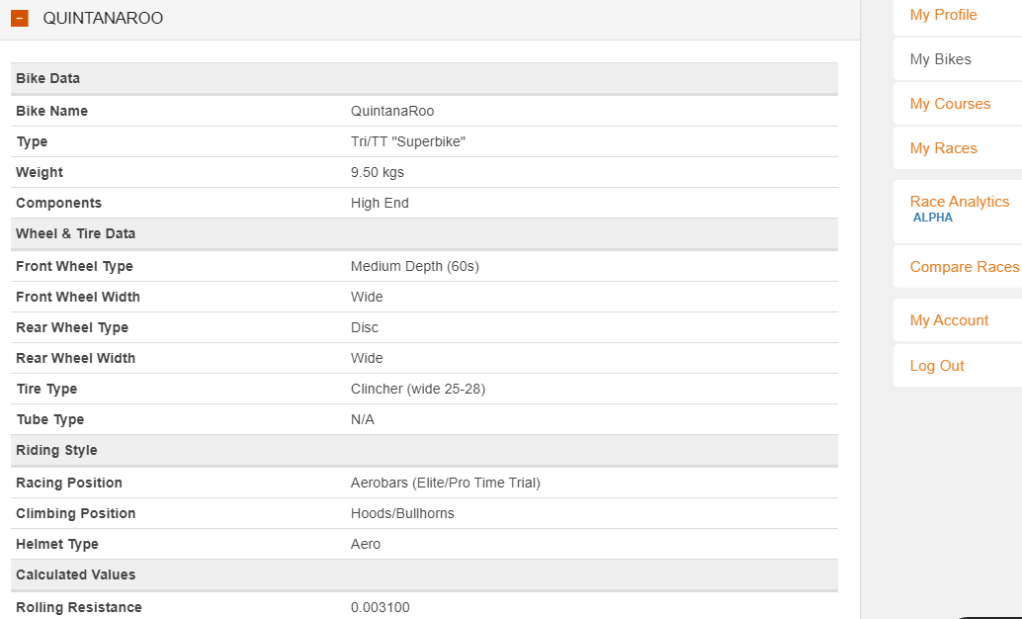Open My Courses from sidebar
The height and width of the screenshot is (619, 1022).
(950, 104)
